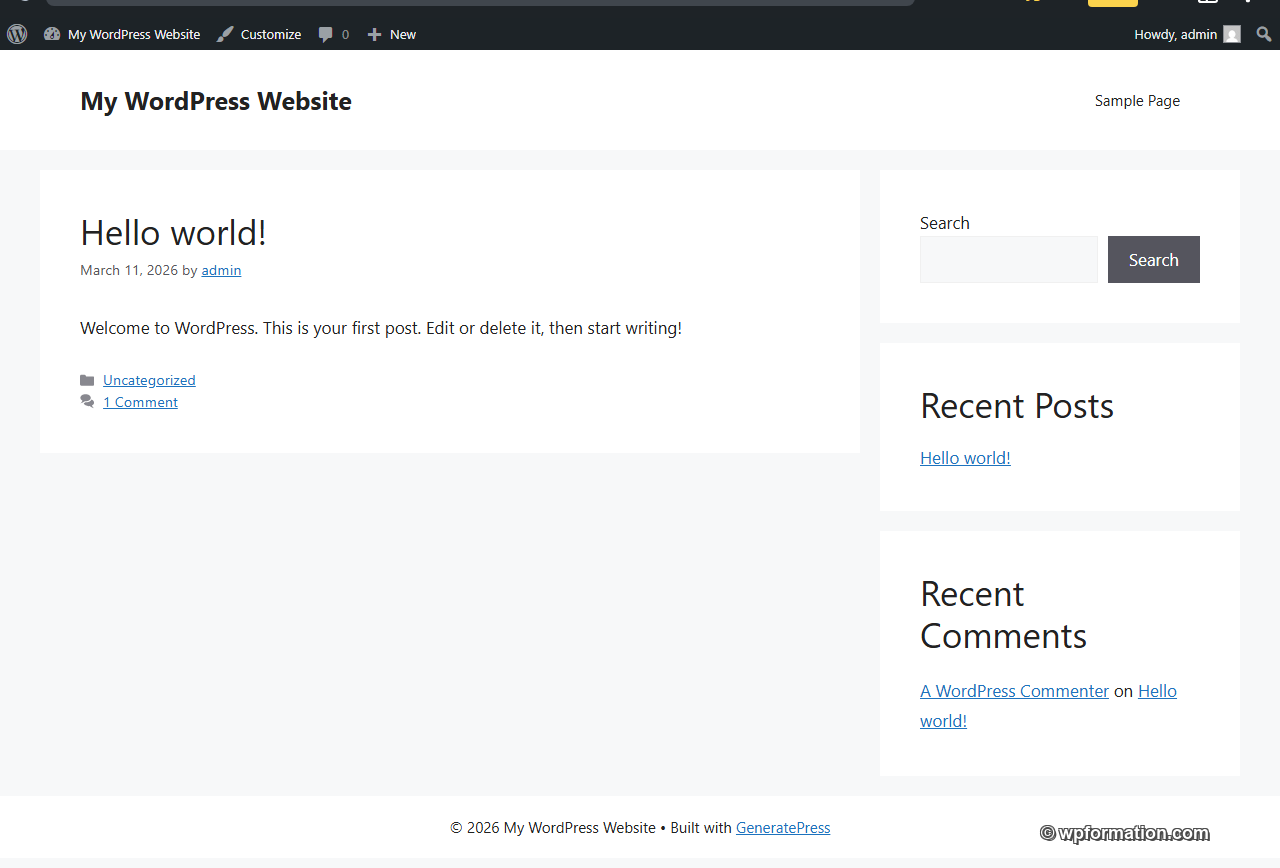Screen dimensions: 1280x868
Task: Click the comment count 0 in admin bar
Action: point(345,34)
